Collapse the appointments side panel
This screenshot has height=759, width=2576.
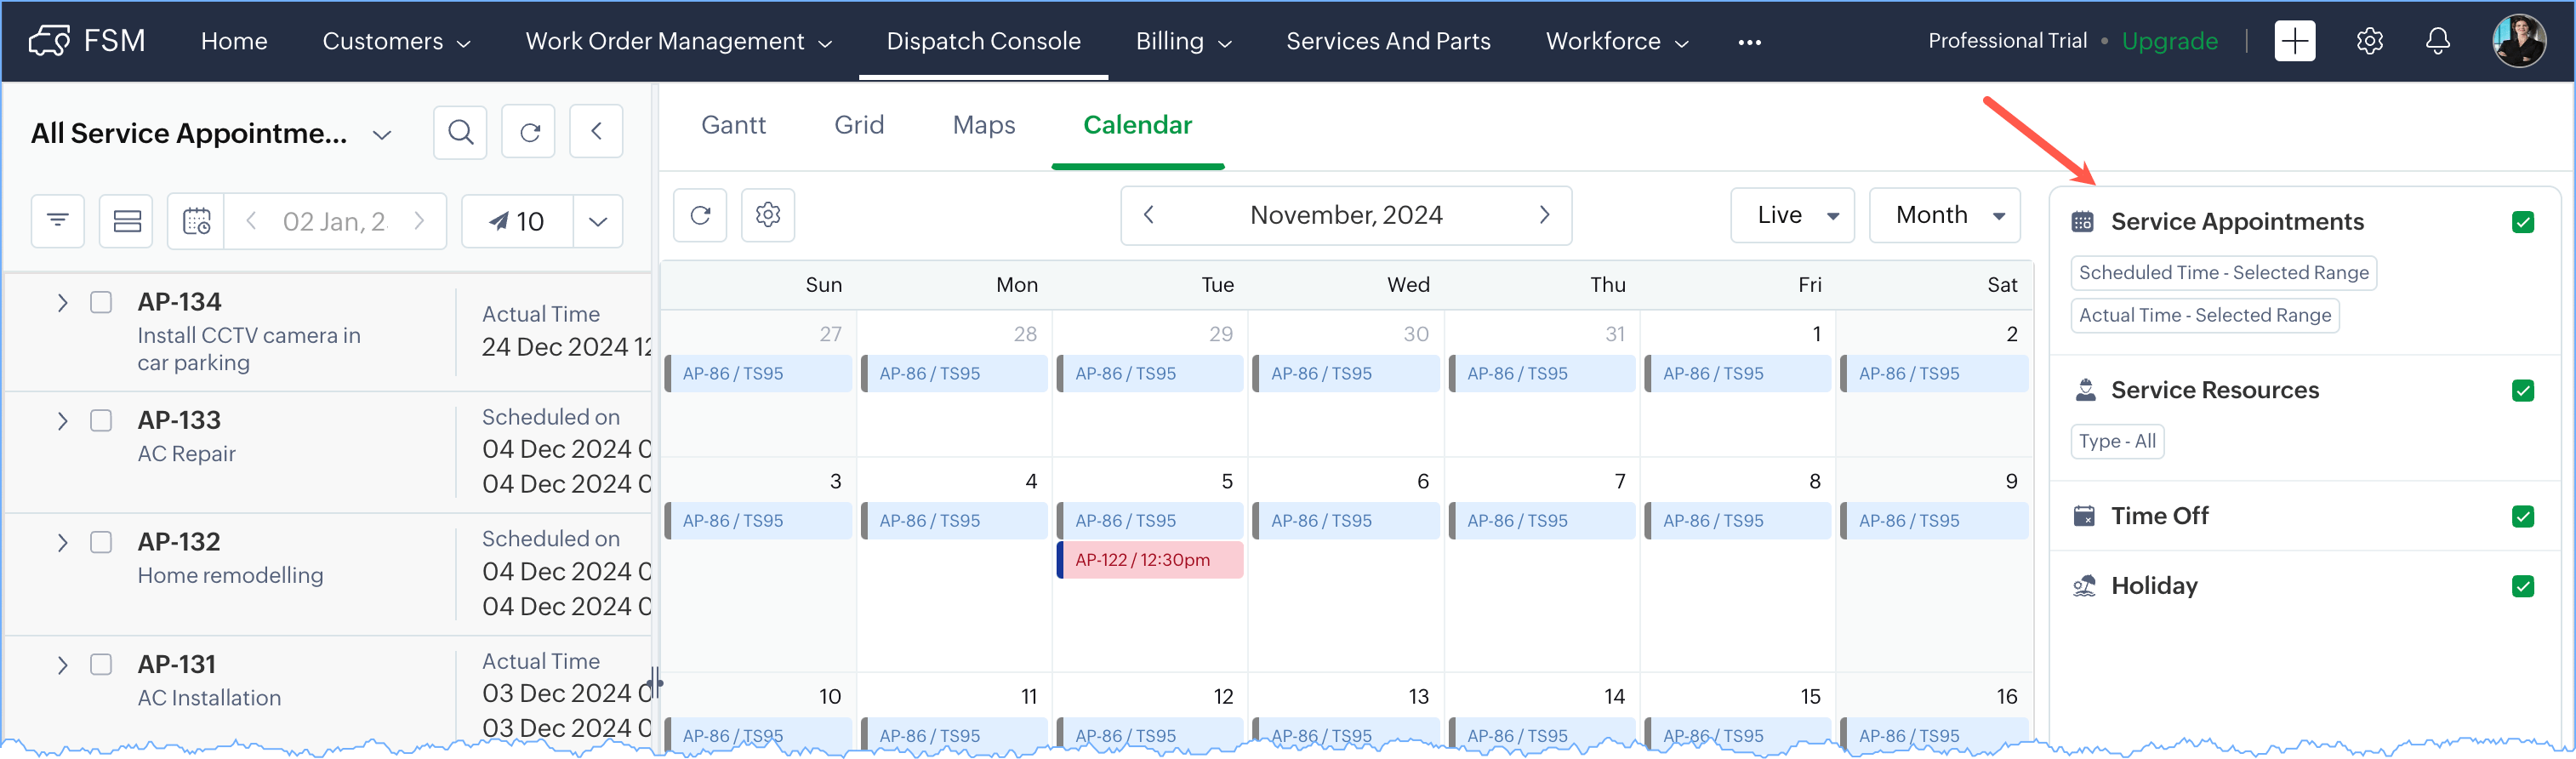(596, 132)
